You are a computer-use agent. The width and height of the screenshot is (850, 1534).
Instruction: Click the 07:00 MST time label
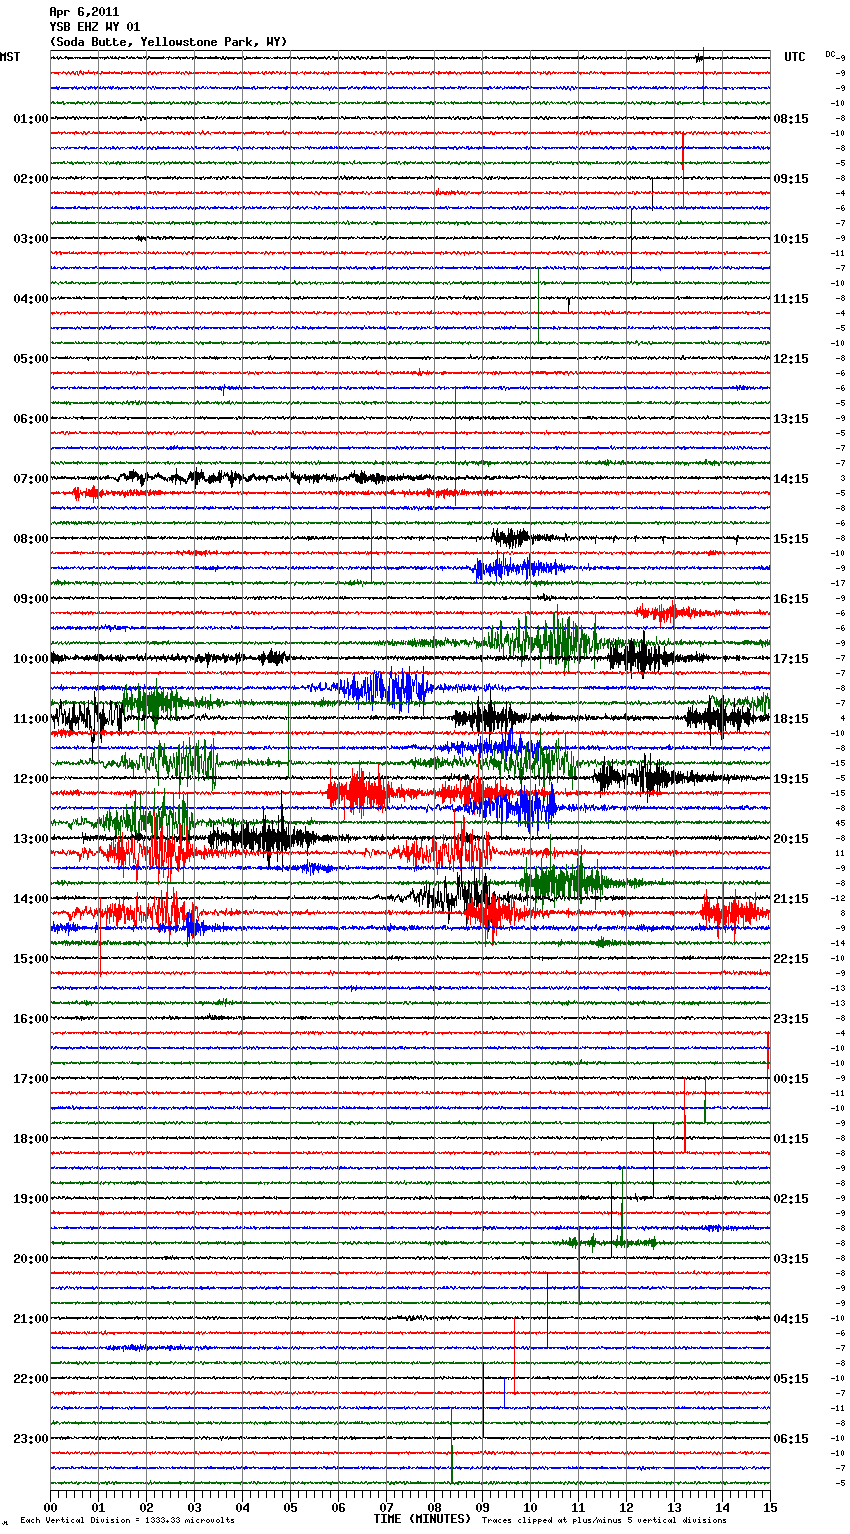click(x=30, y=479)
